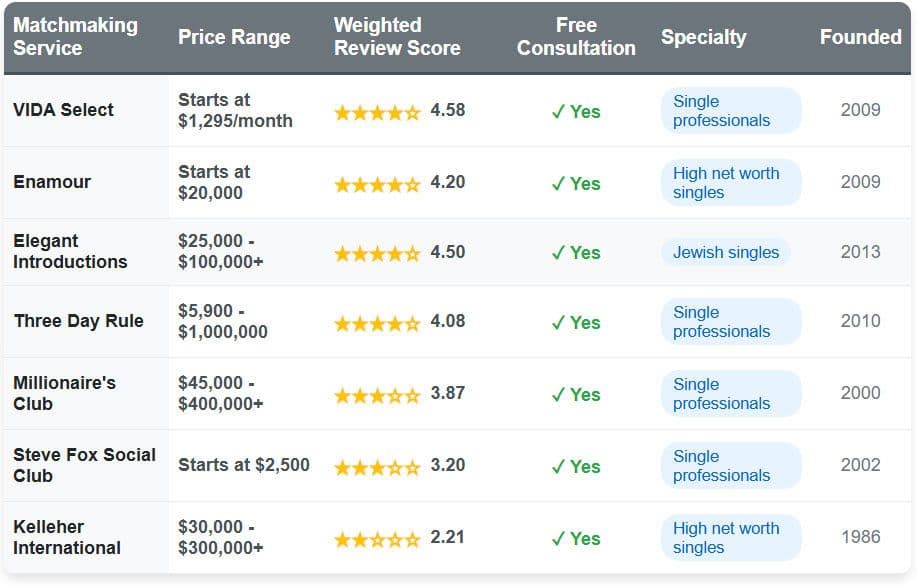Click Enamour's star rating icons
This screenshot has height=587, width=917.
coord(377,184)
